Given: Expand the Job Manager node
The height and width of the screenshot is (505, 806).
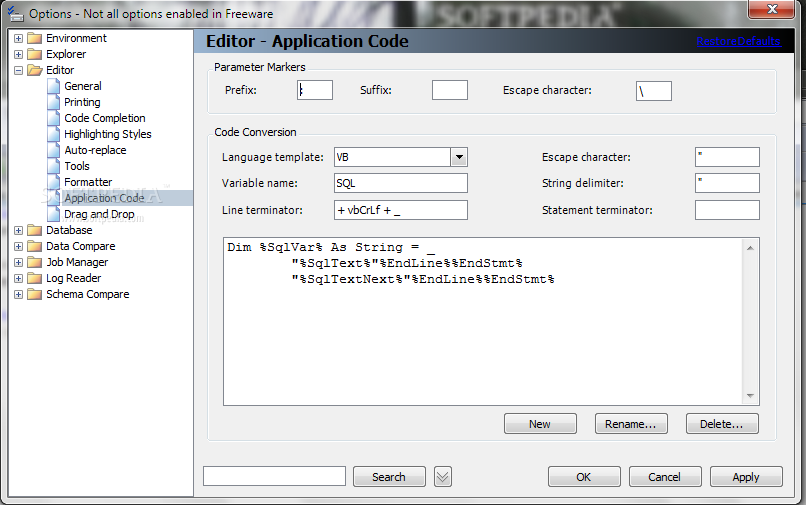Looking at the screenshot, I should (x=19, y=262).
